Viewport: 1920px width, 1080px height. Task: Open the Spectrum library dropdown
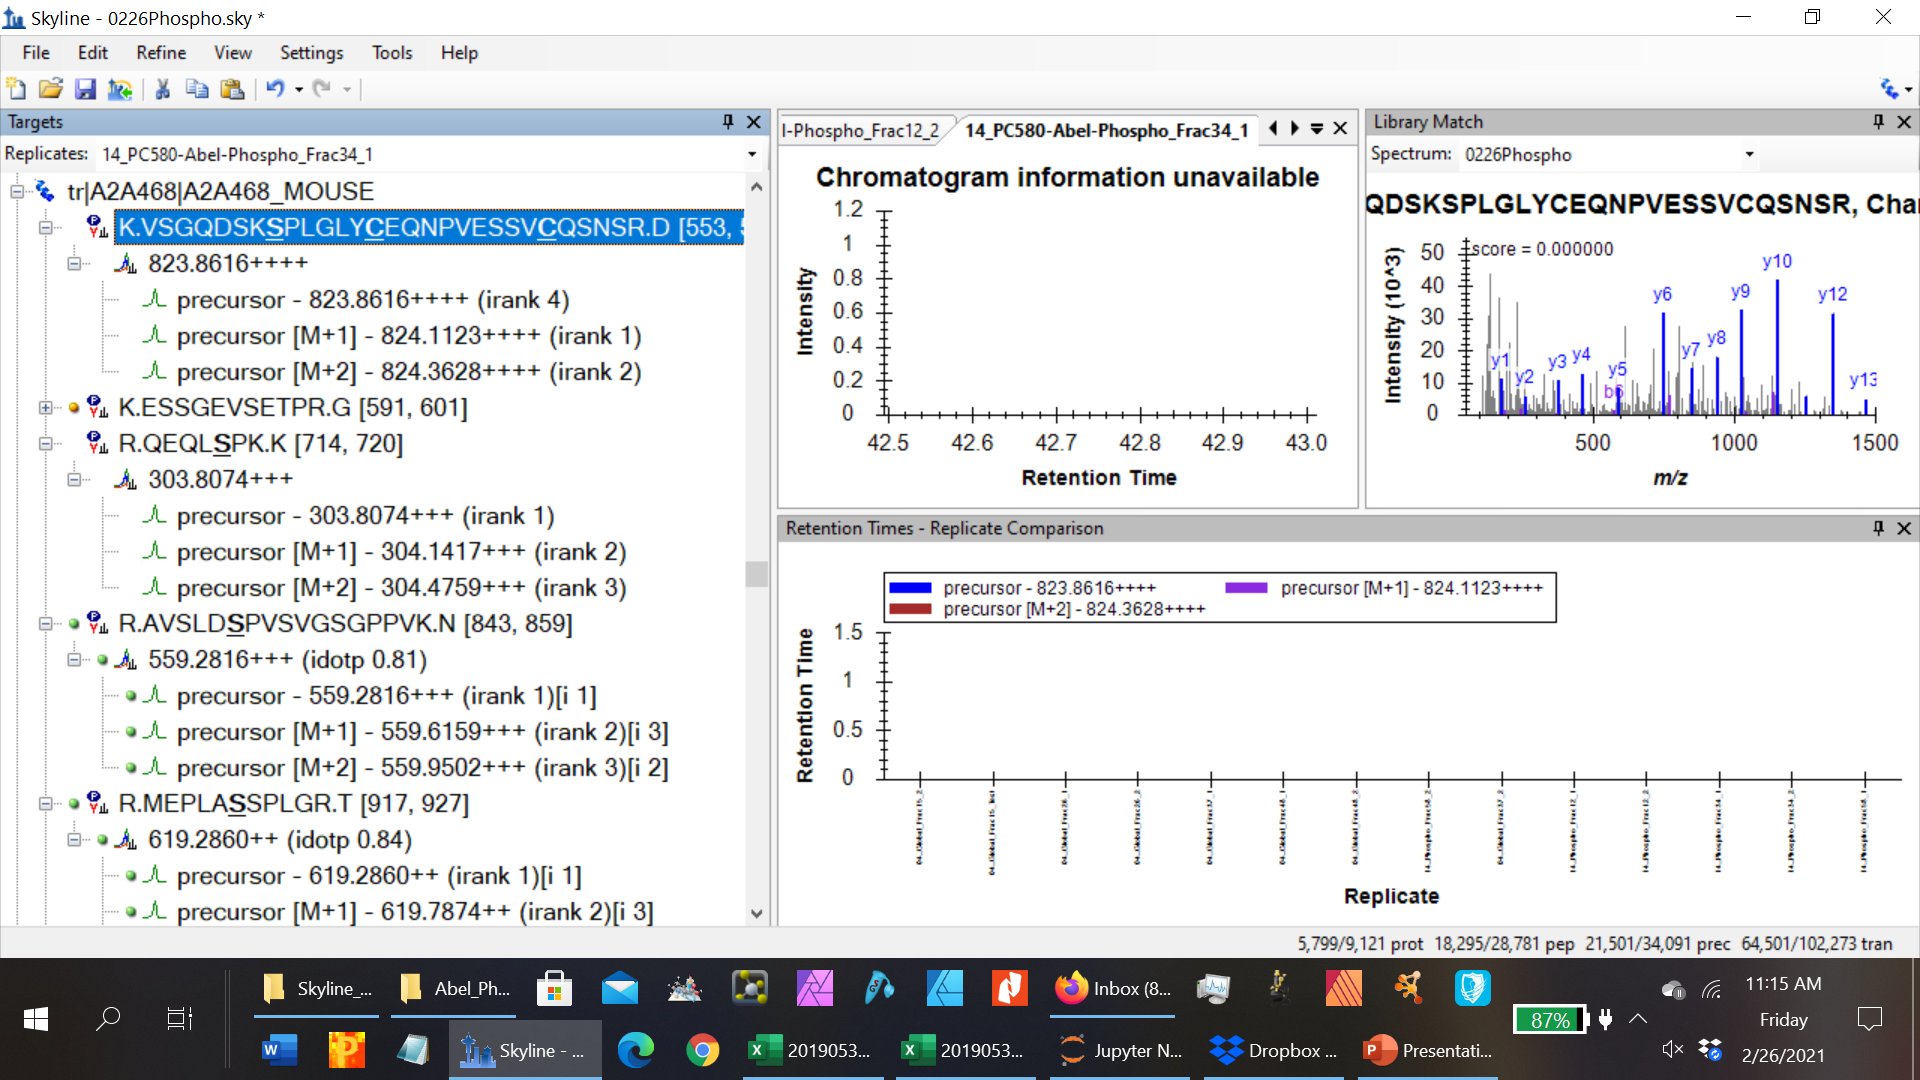click(x=1749, y=155)
